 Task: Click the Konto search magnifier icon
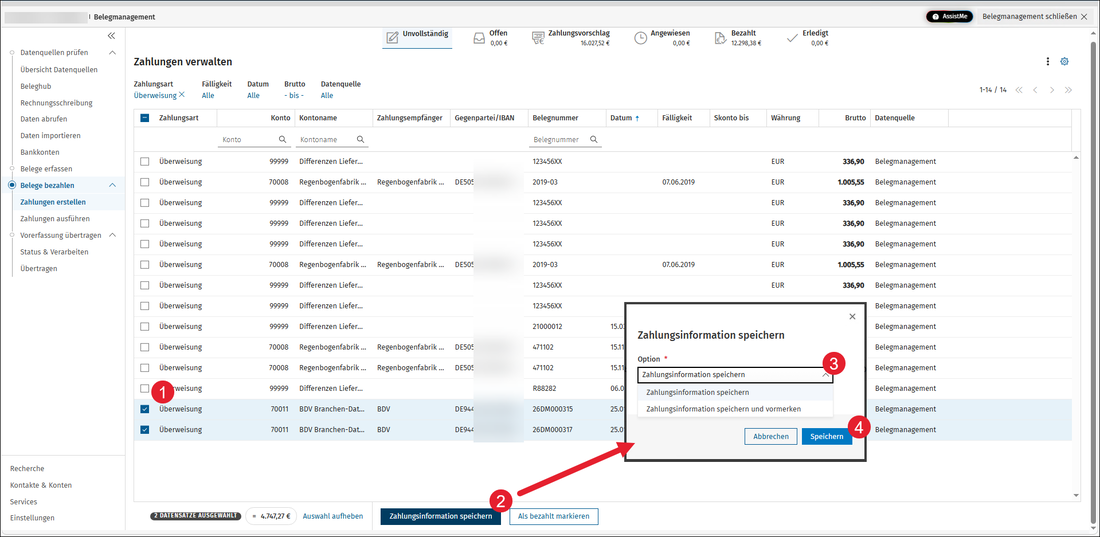click(283, 140)
